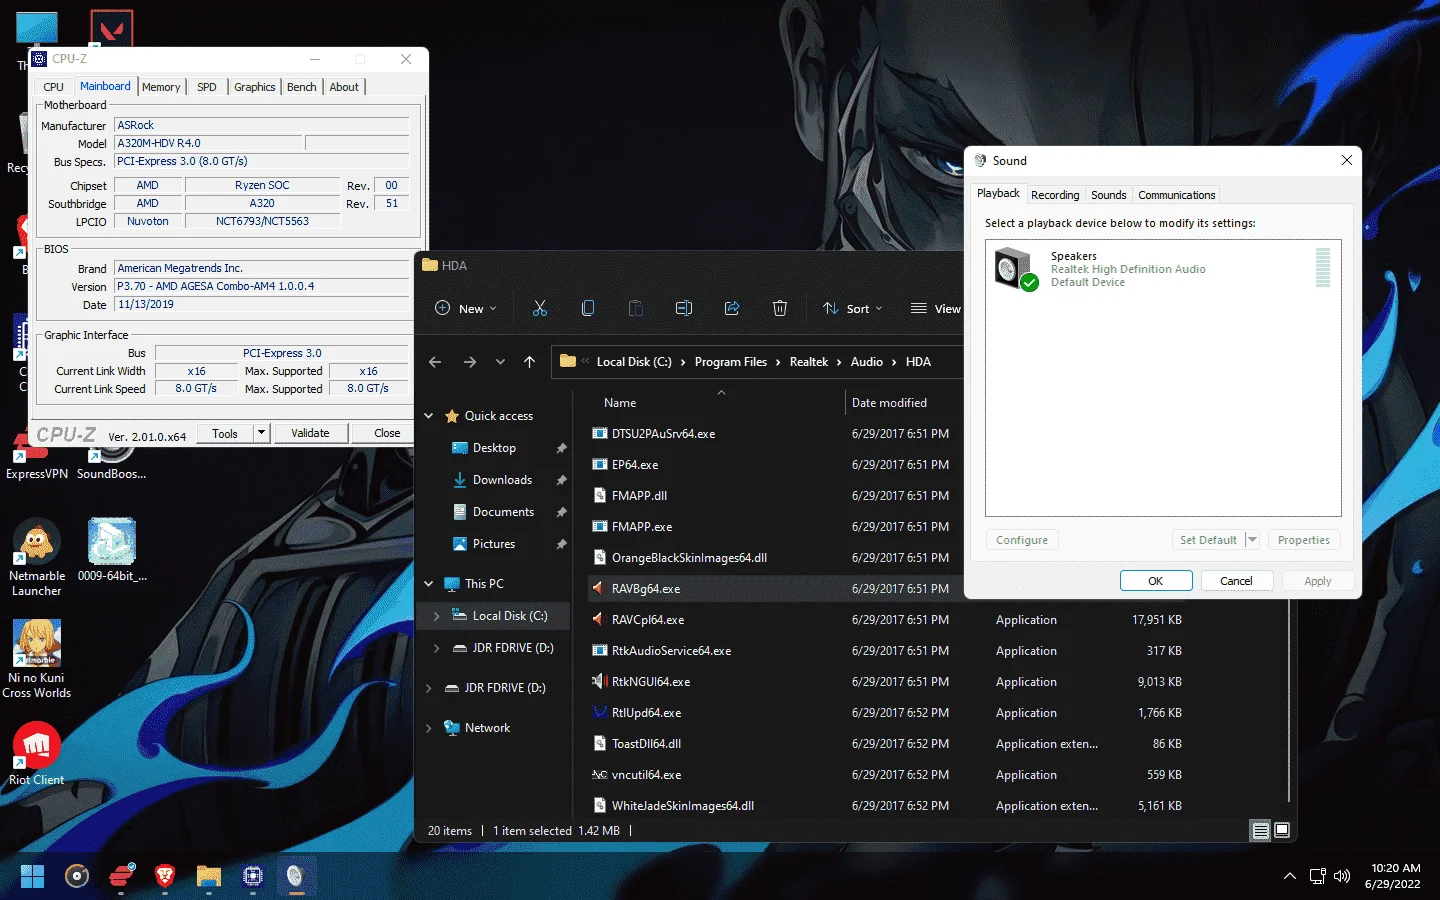The width and height of the screenshot is (1440, 900).
Task: Open the Communications tab in Sound dialog
Action: (1177, 195)
